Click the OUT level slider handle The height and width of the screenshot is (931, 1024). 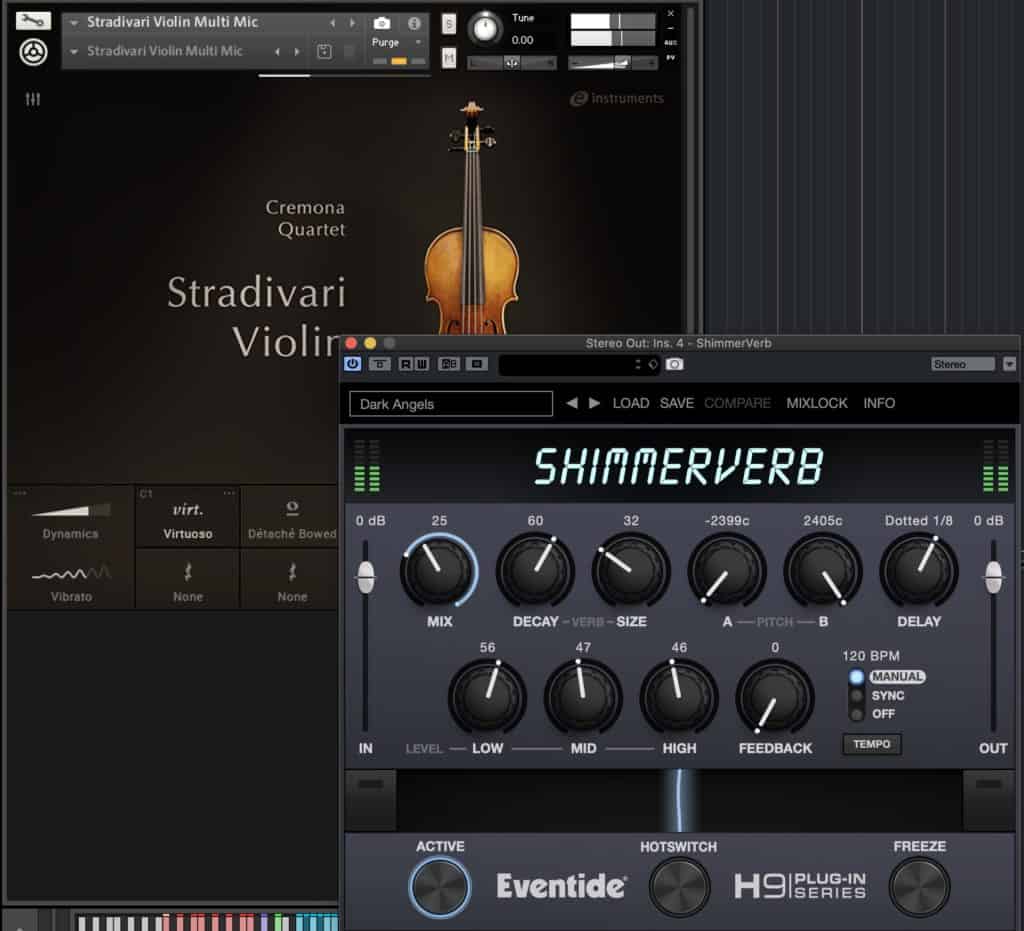[993, 577]
